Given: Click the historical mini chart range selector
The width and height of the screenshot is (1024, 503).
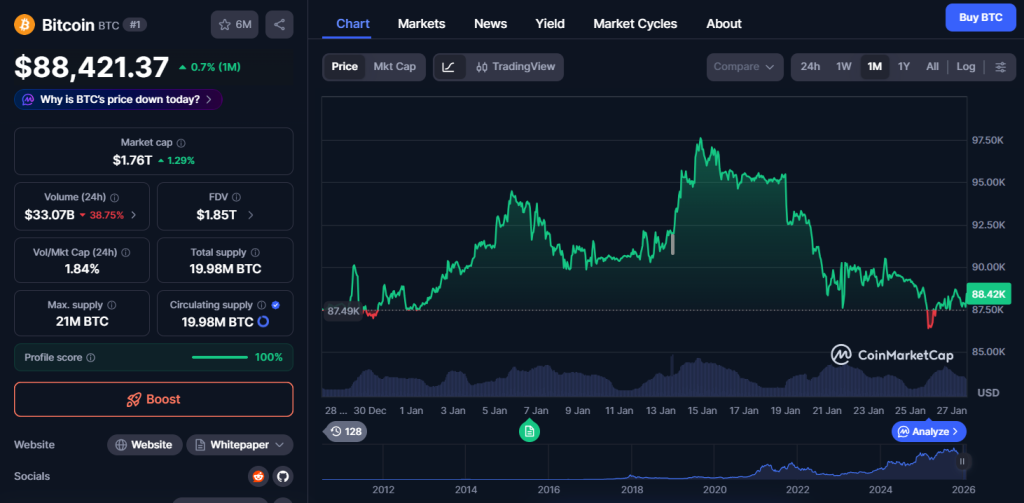Looking at the screenshot, I should [x=644, y=464].
